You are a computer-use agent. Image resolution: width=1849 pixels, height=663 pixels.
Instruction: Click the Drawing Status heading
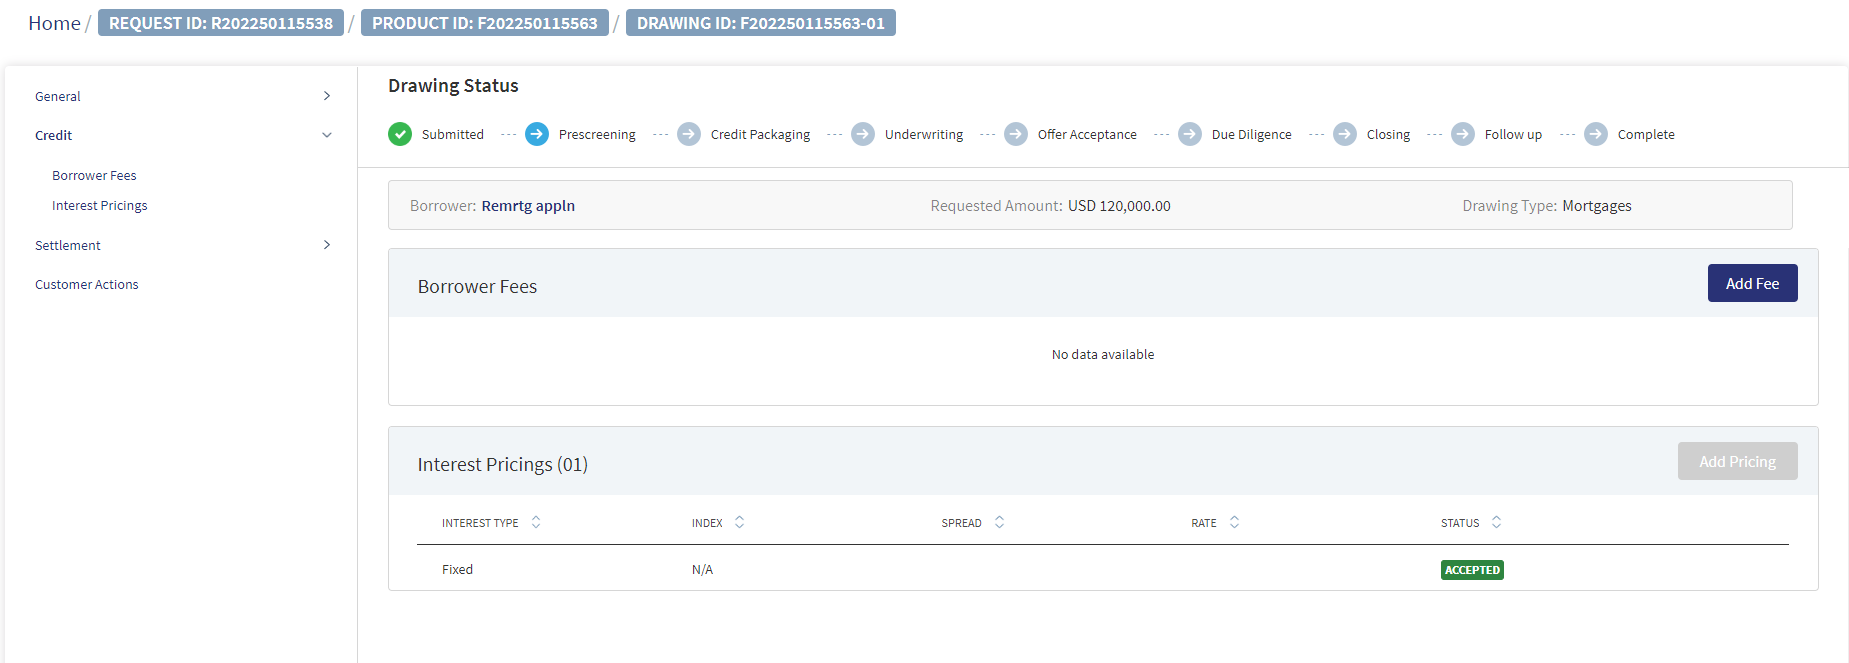coord(453,86)
